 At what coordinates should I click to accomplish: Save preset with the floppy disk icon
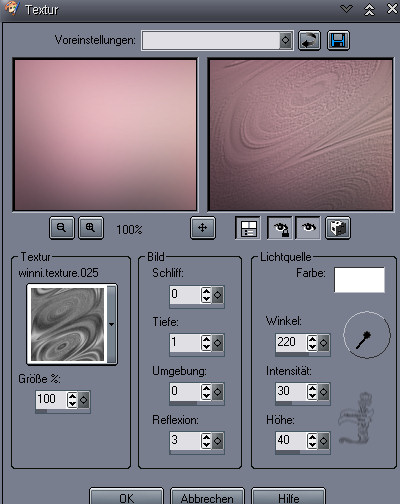338,40
